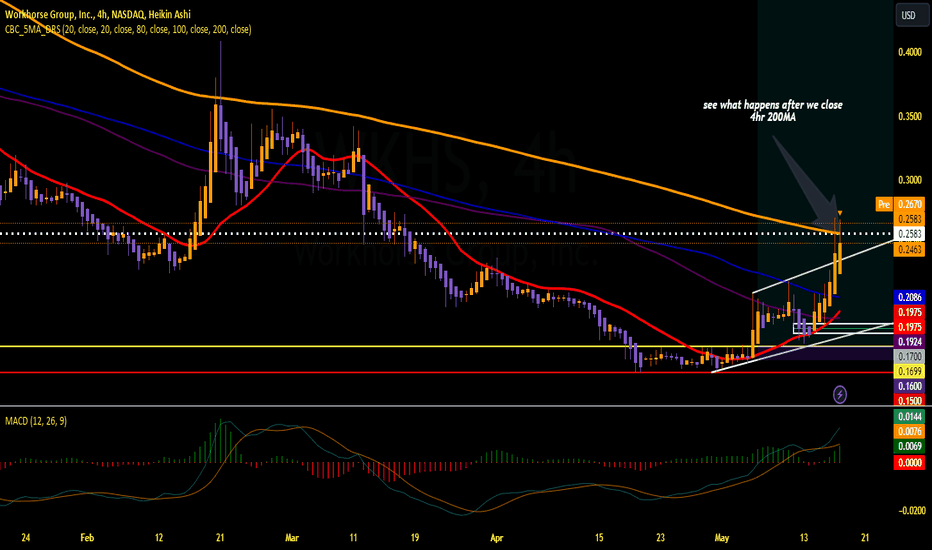Click the white 0.2583 price tag
Screen dimensions: 932x550
click(909, 234)
